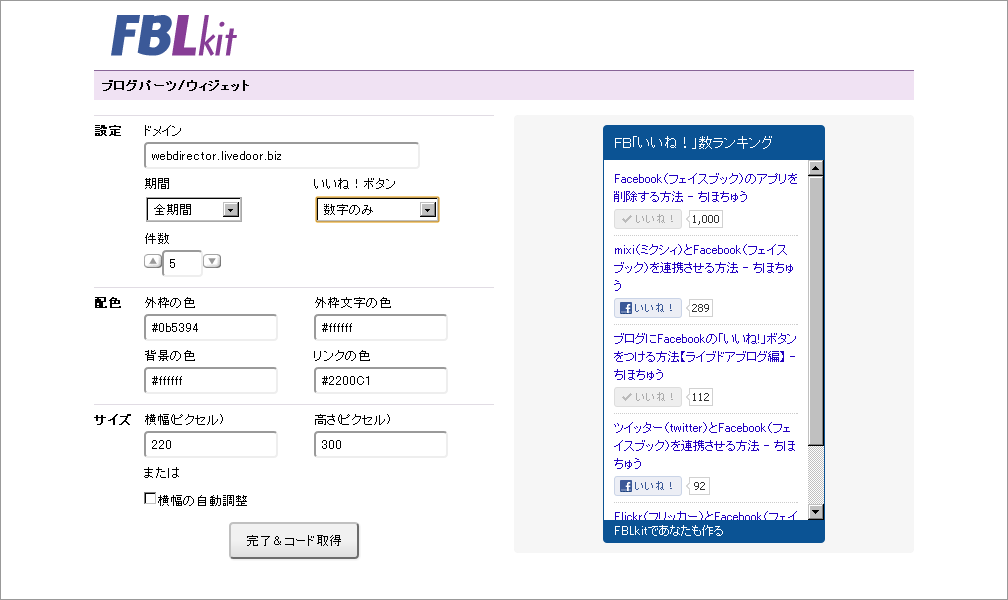
Task: Edit the domain input field
Action: pyautogui.click(x=282, y=156)
